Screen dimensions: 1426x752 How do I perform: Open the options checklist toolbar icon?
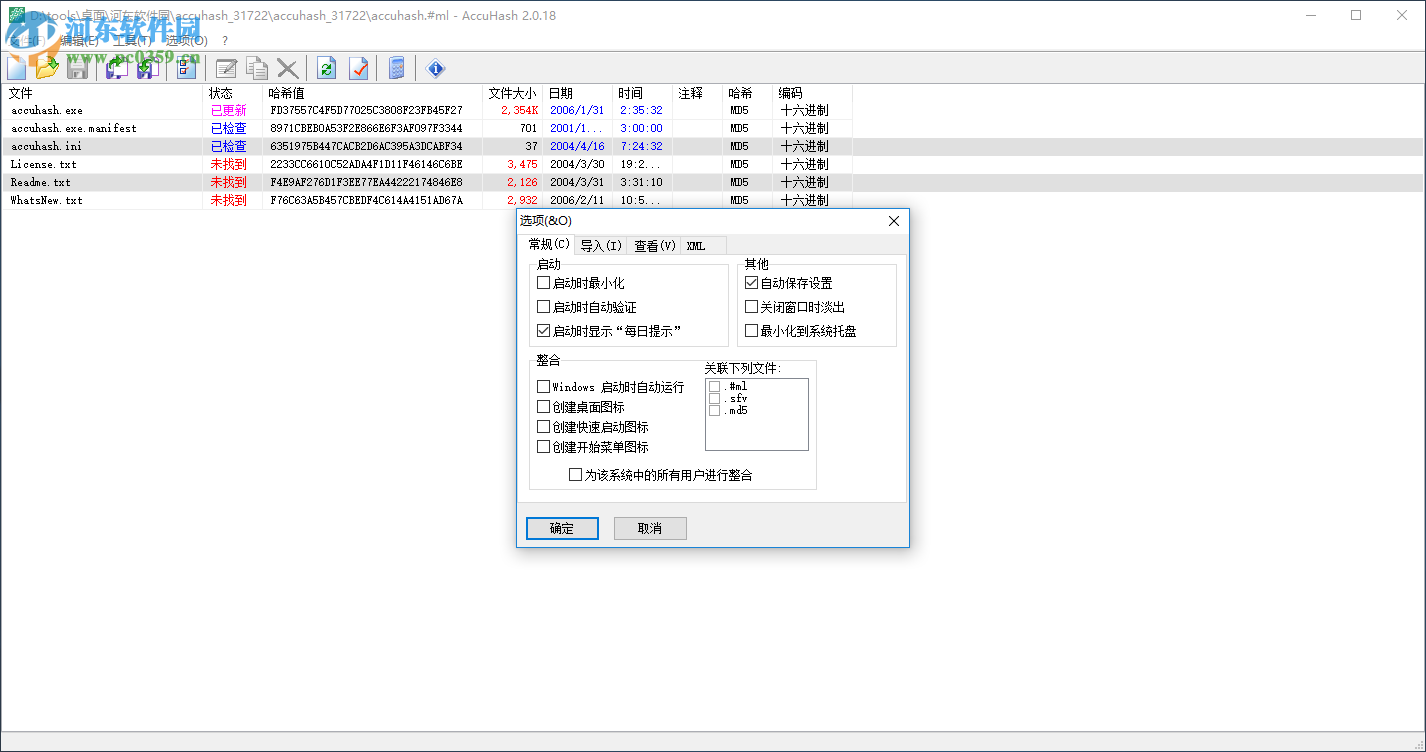point(186,68)
